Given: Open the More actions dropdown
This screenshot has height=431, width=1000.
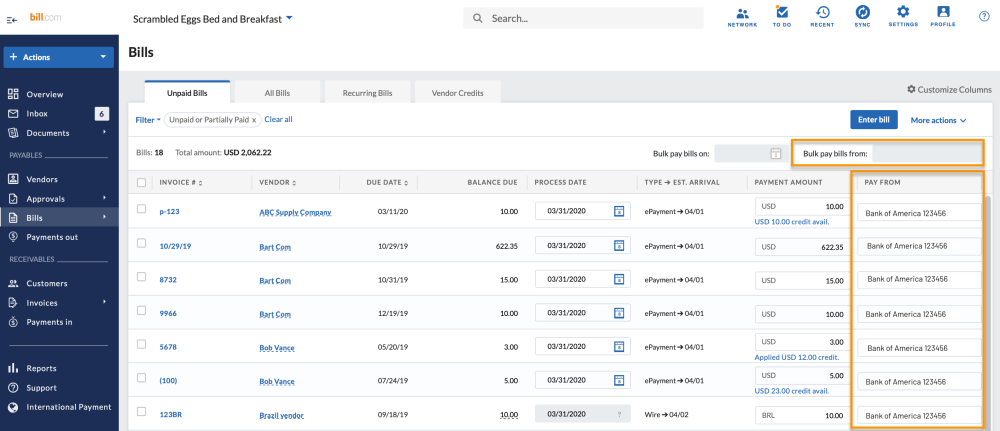Looking at the screenshot, I should (x=938, y=120).
